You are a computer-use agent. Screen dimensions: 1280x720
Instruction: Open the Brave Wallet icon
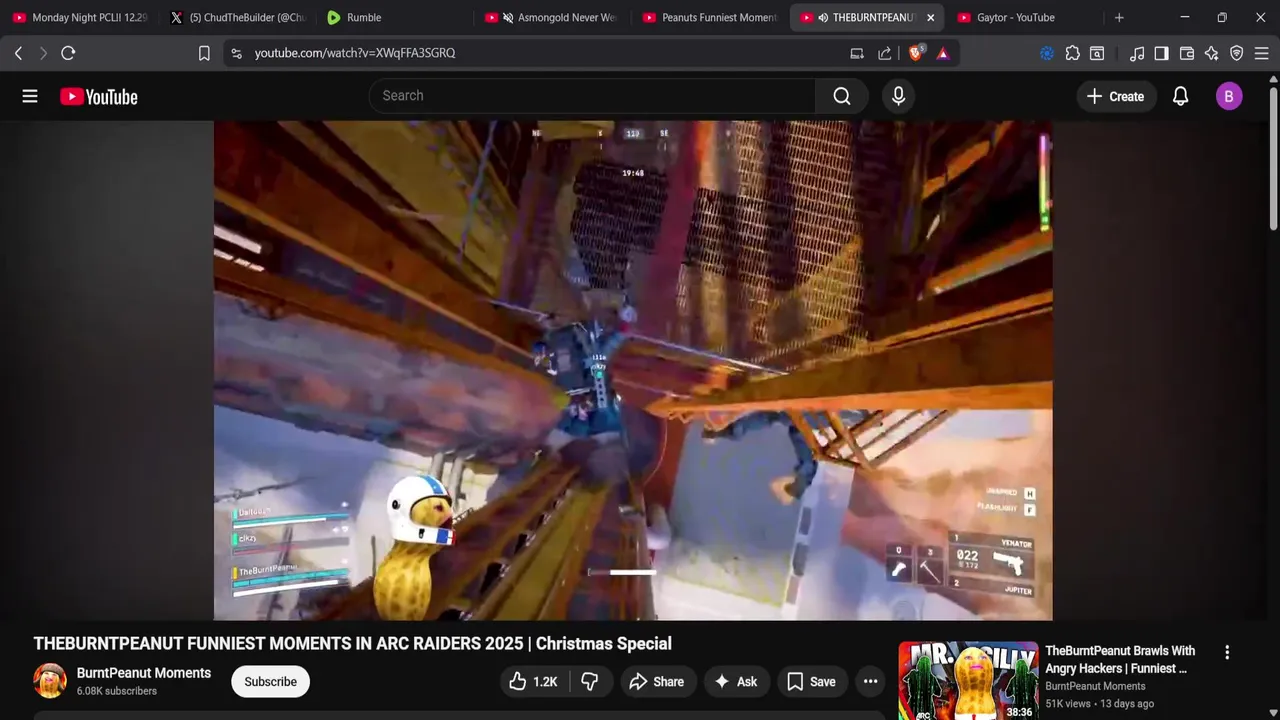tap(1187, 53)
